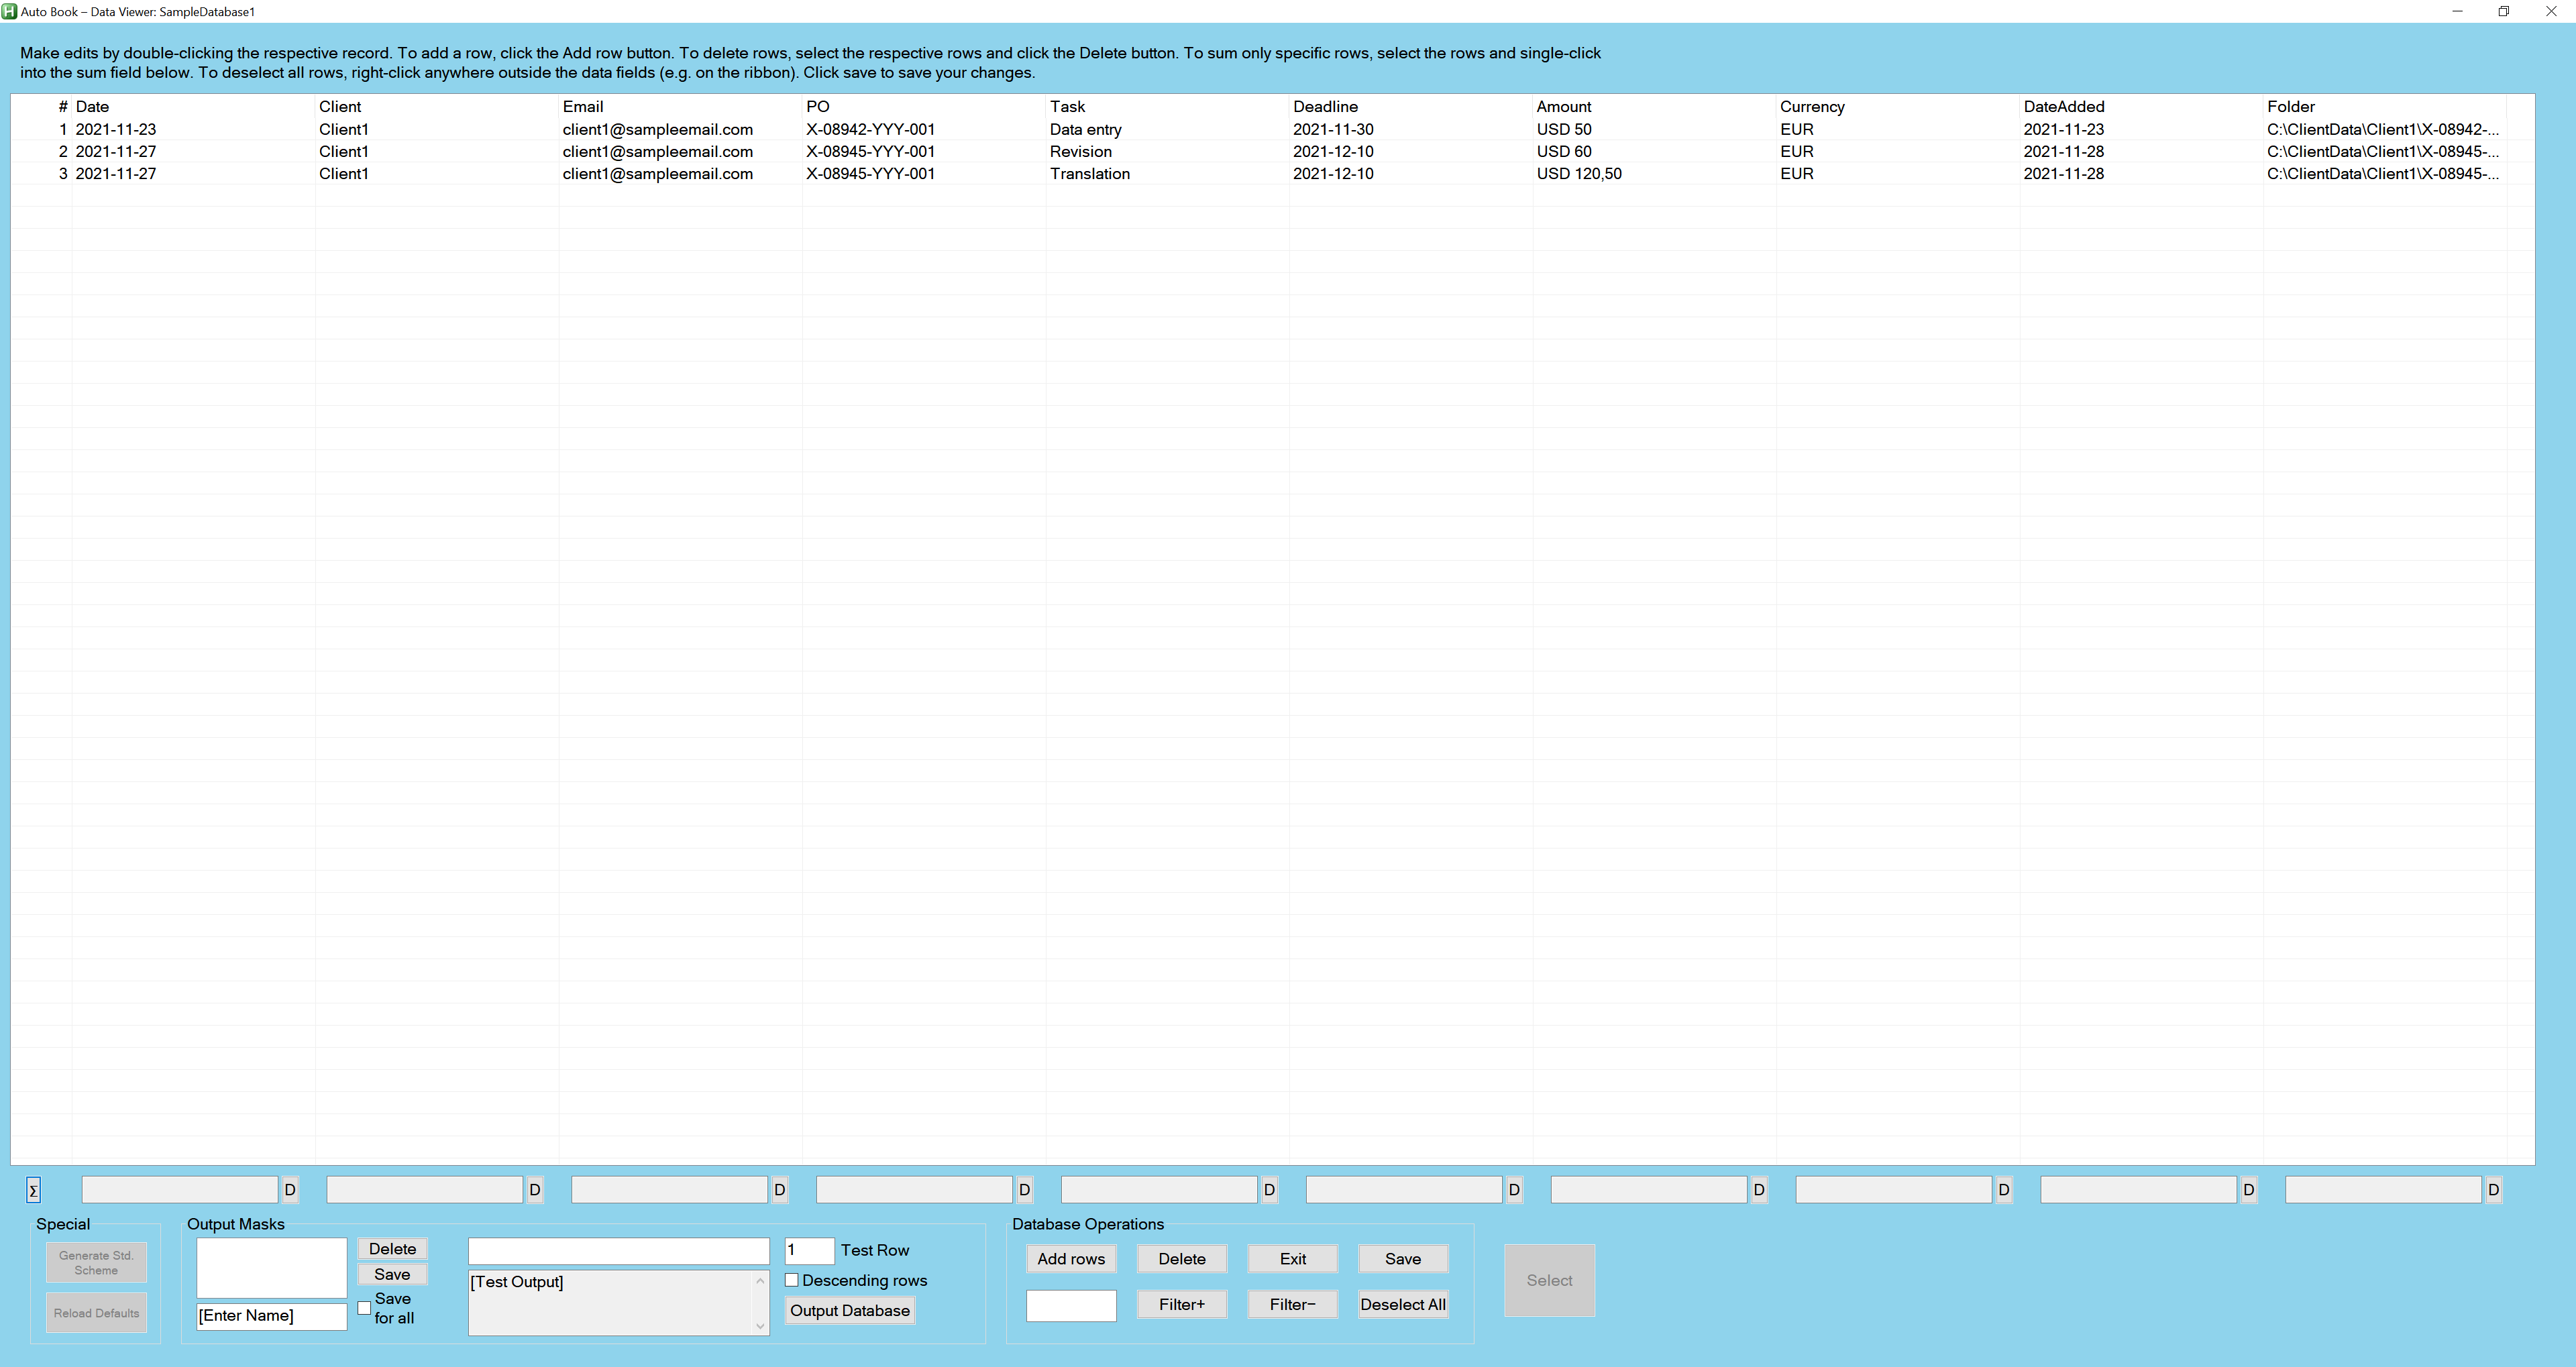Image resolution: width=2576 pixels, height=1367 pixels.
Task: Click the filter text box beside Filter+
Action: coord(1070,1305)
